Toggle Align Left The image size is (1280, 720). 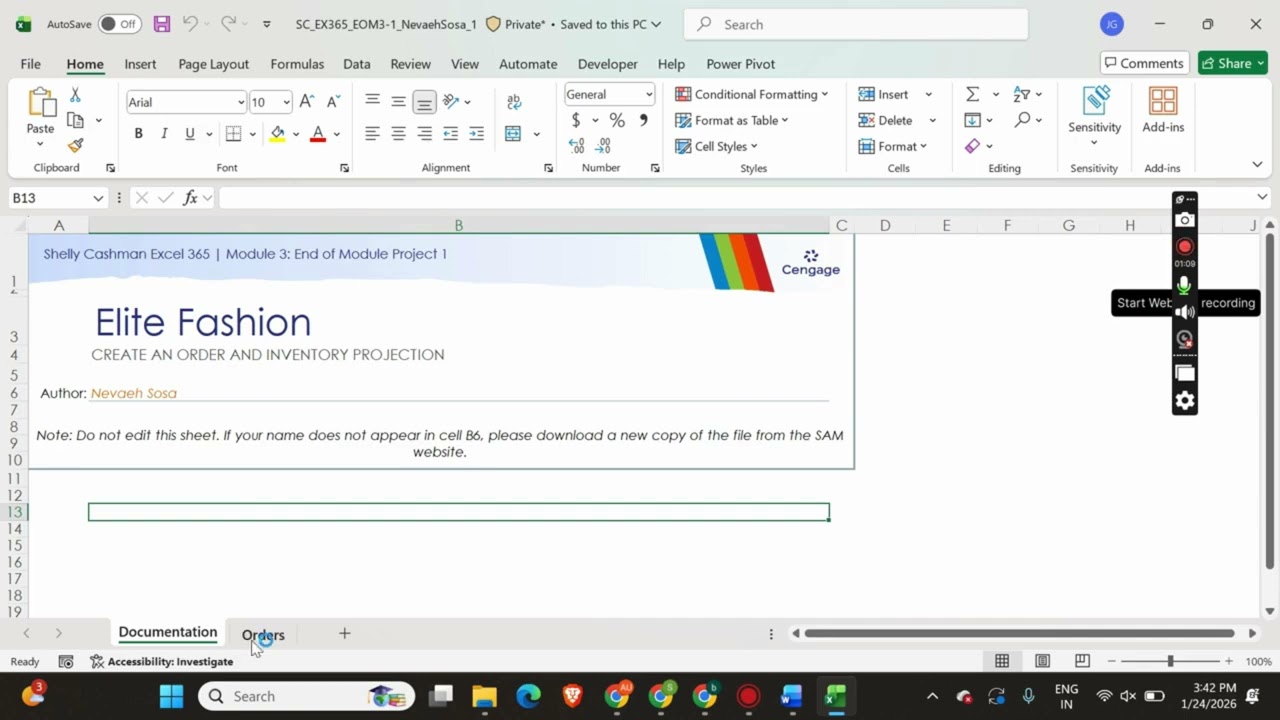(372, 133)
